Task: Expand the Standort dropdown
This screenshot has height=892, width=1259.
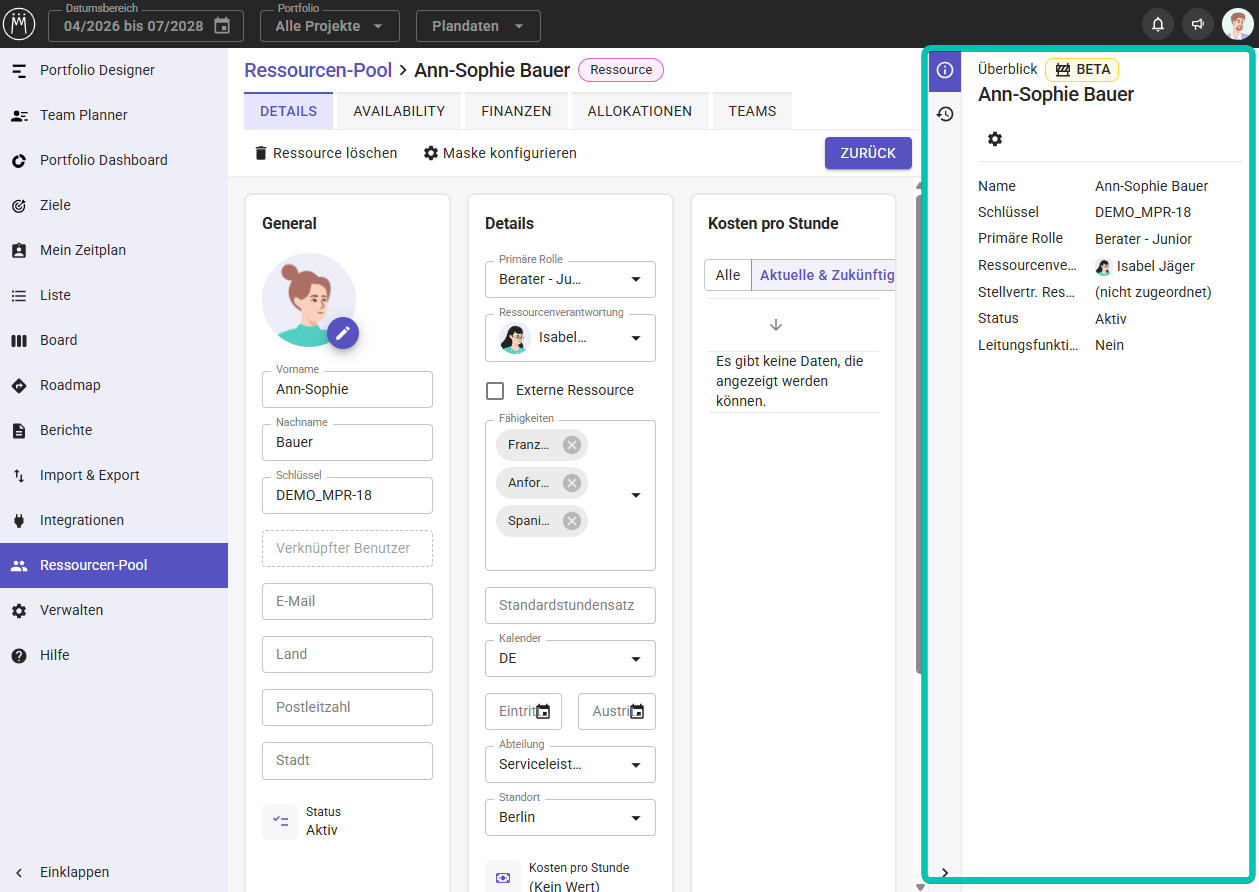Action: tap(636, 818)
